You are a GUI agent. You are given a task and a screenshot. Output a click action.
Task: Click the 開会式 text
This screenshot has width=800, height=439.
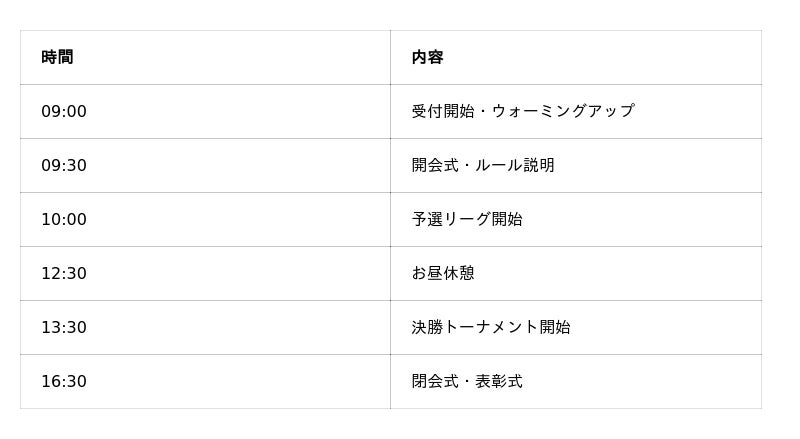point(434,166)
